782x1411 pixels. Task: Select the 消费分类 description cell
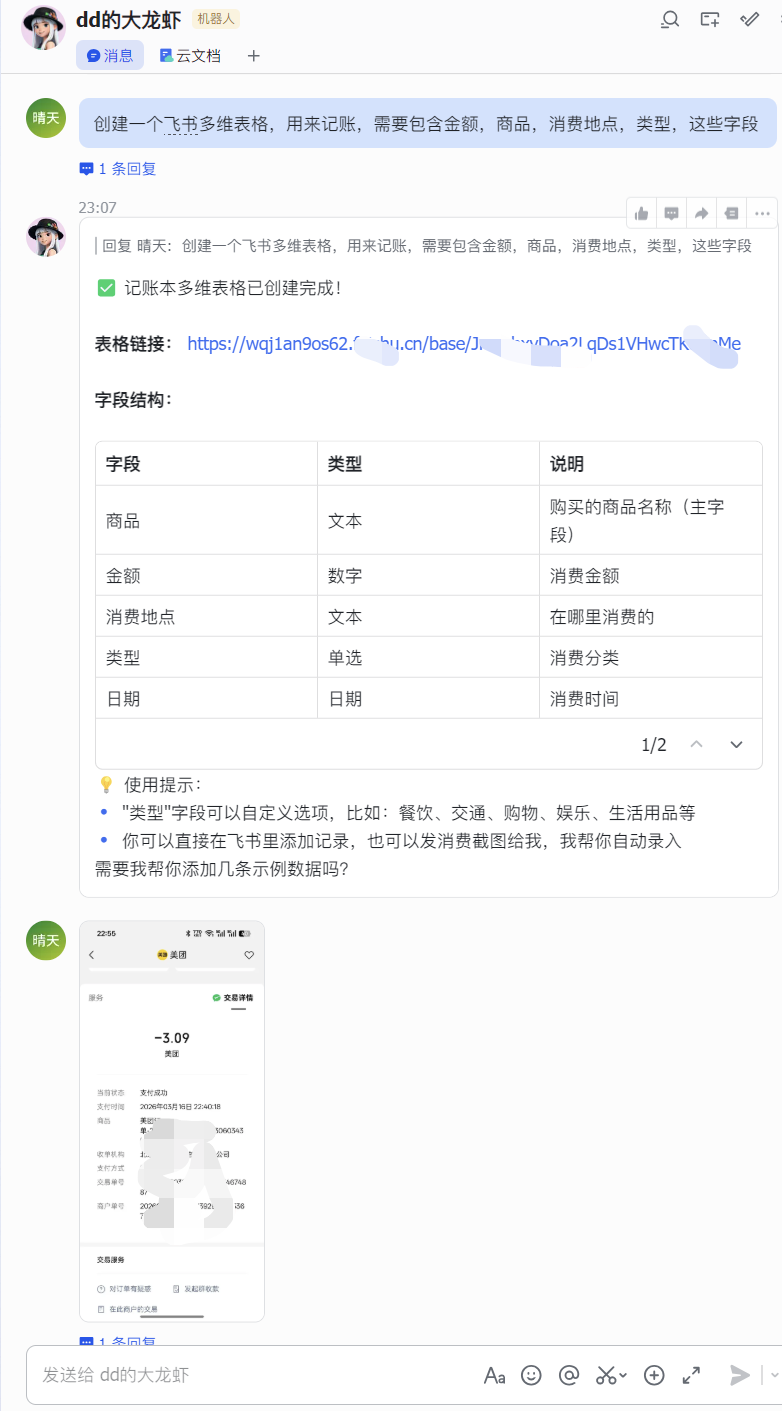pyautogui.click(x=651, y=658)
